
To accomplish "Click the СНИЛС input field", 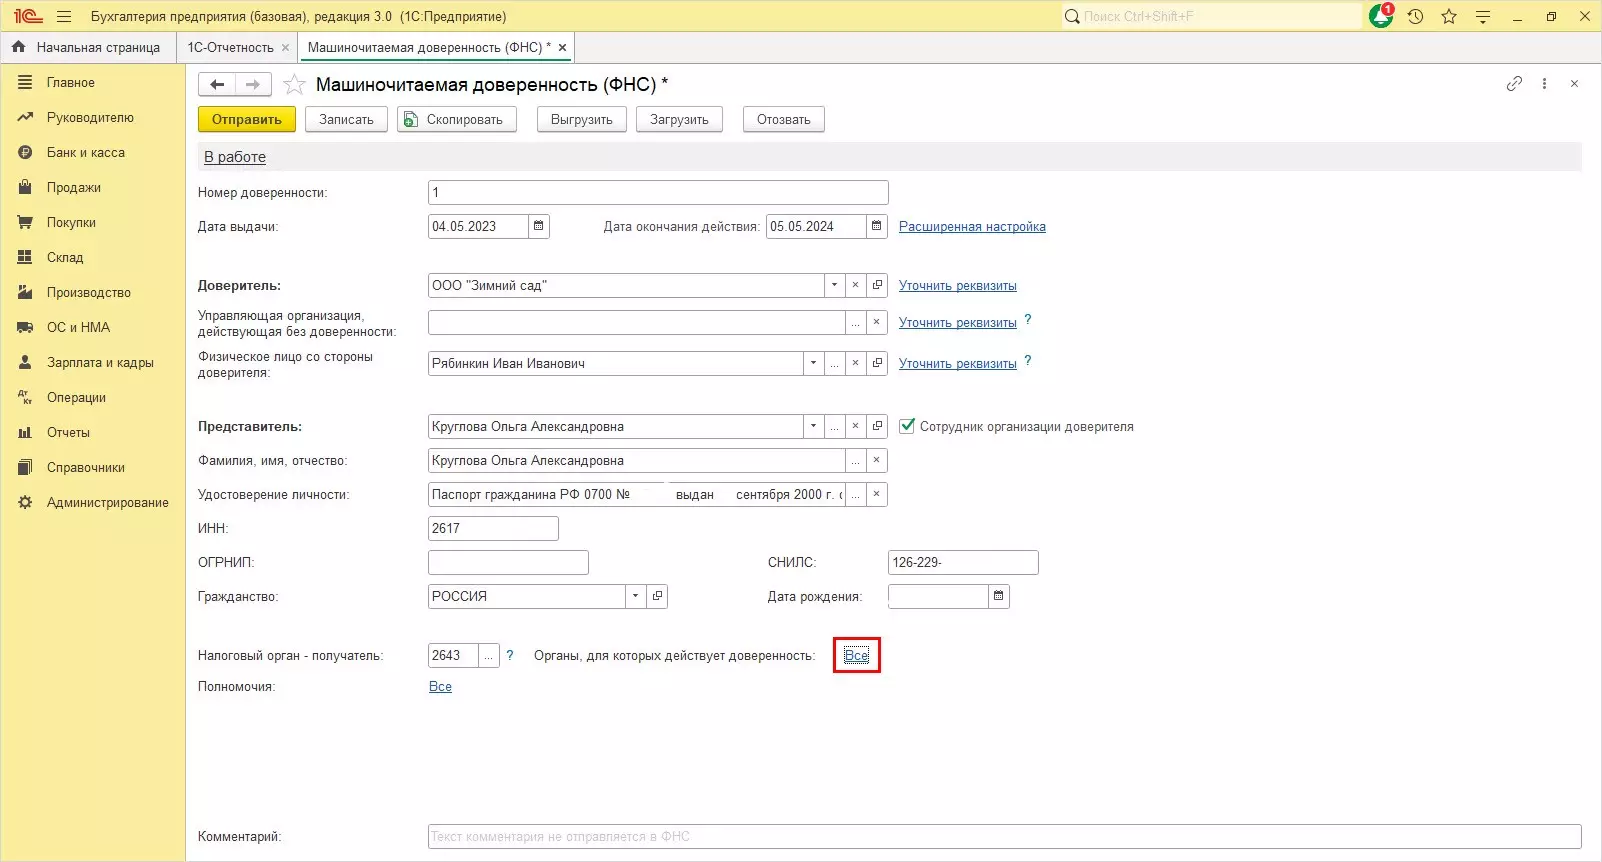I will pyautogui.click(x=963, y=562).
